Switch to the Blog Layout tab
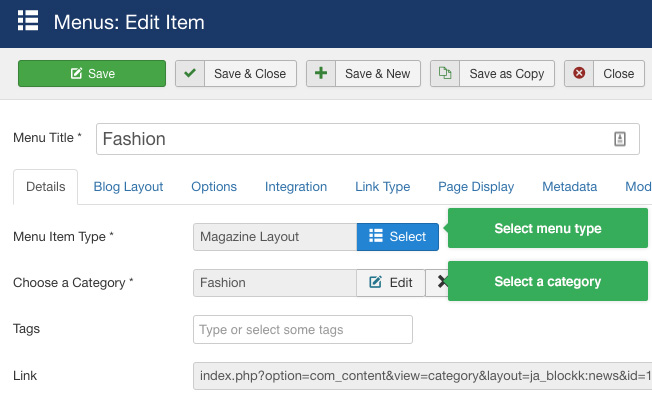The height and width of the screenshot is (403, 652). pyautogui.click(x=128, y=187)
